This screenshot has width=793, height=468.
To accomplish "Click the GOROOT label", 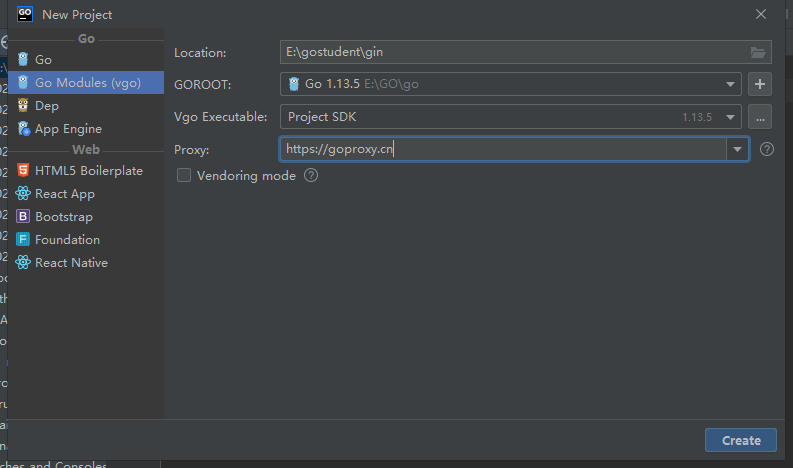I will pos(202,84).
